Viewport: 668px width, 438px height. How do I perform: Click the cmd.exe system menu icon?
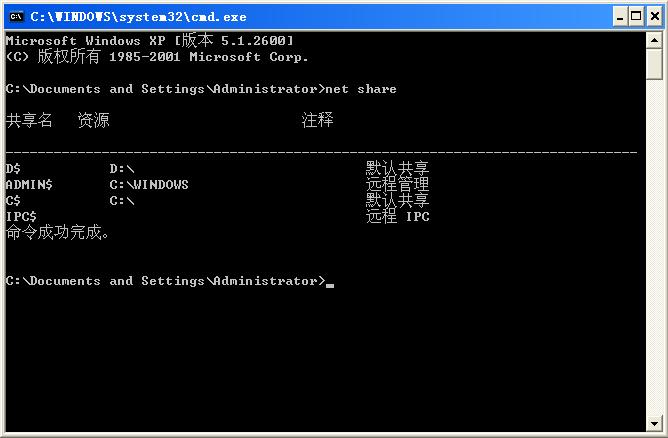click(16, 17)
